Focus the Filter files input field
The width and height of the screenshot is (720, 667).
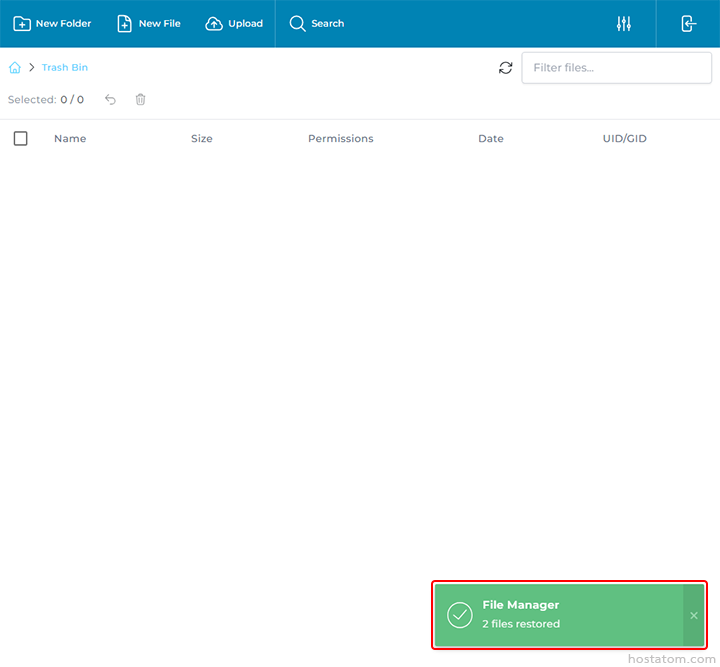(616, 68)
